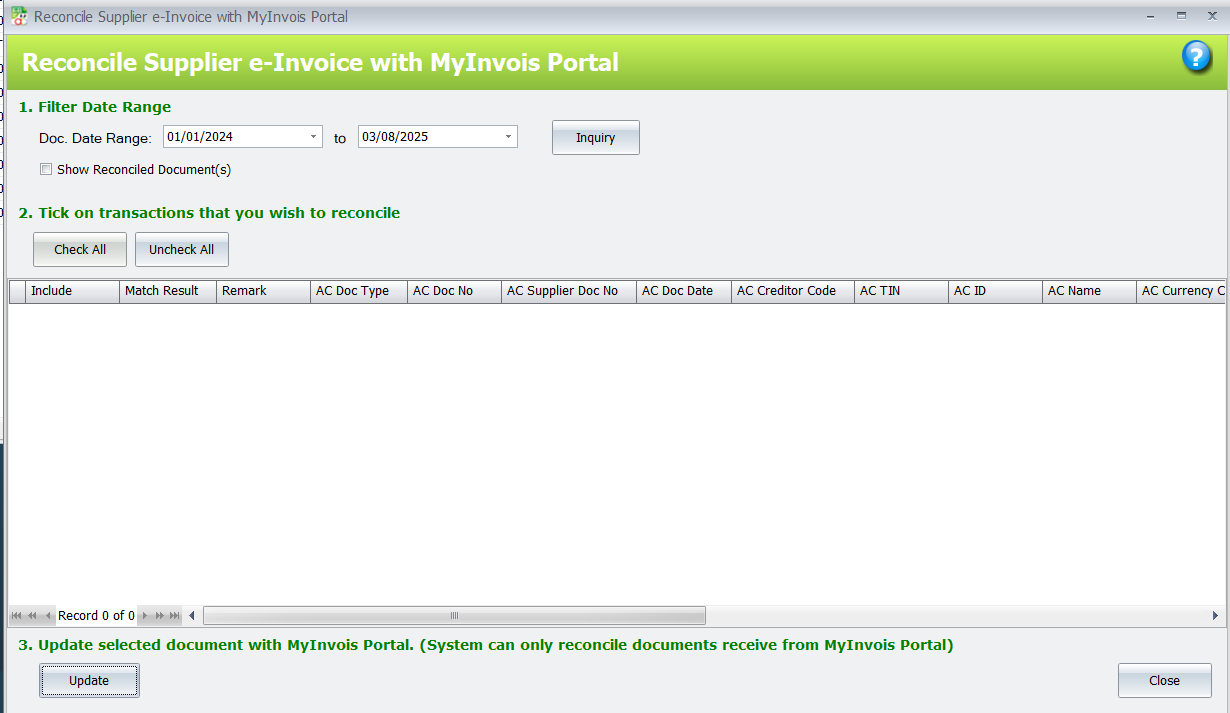Screen dimensions: 1230x713
Task: Go to the previous record
Action: pos(47,616)
